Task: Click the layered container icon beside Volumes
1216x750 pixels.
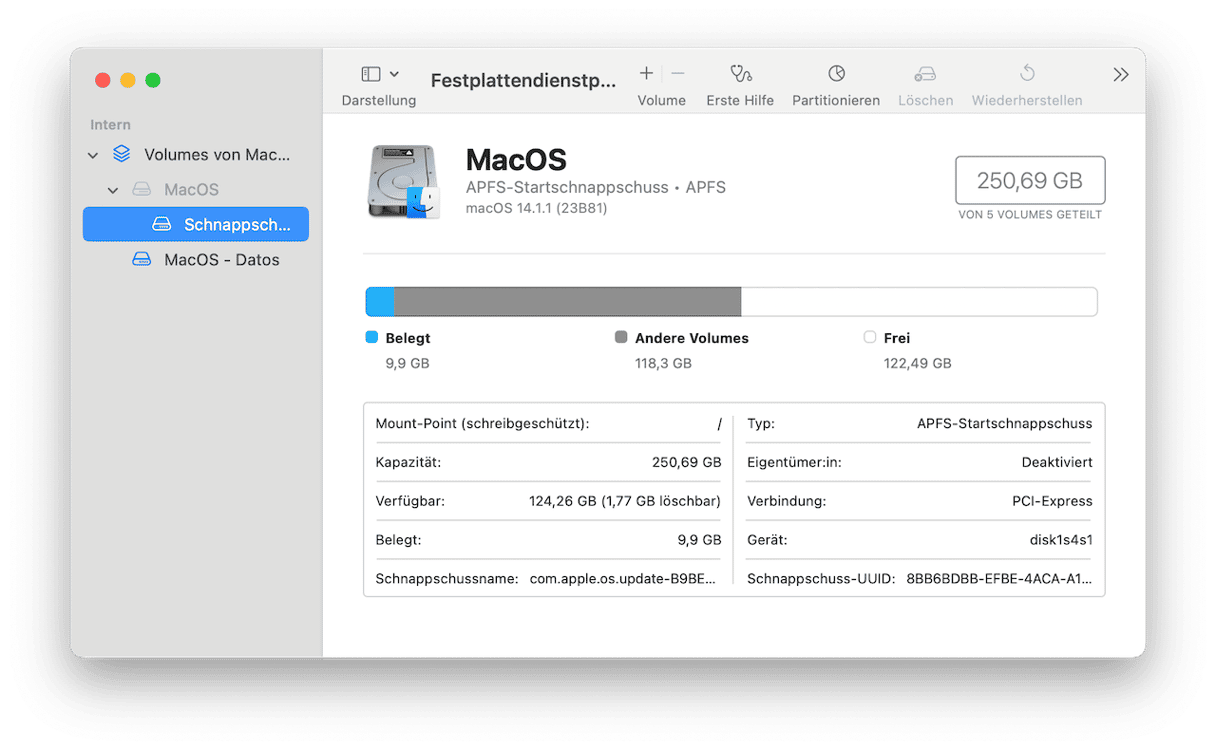Action: pos(122,154)
